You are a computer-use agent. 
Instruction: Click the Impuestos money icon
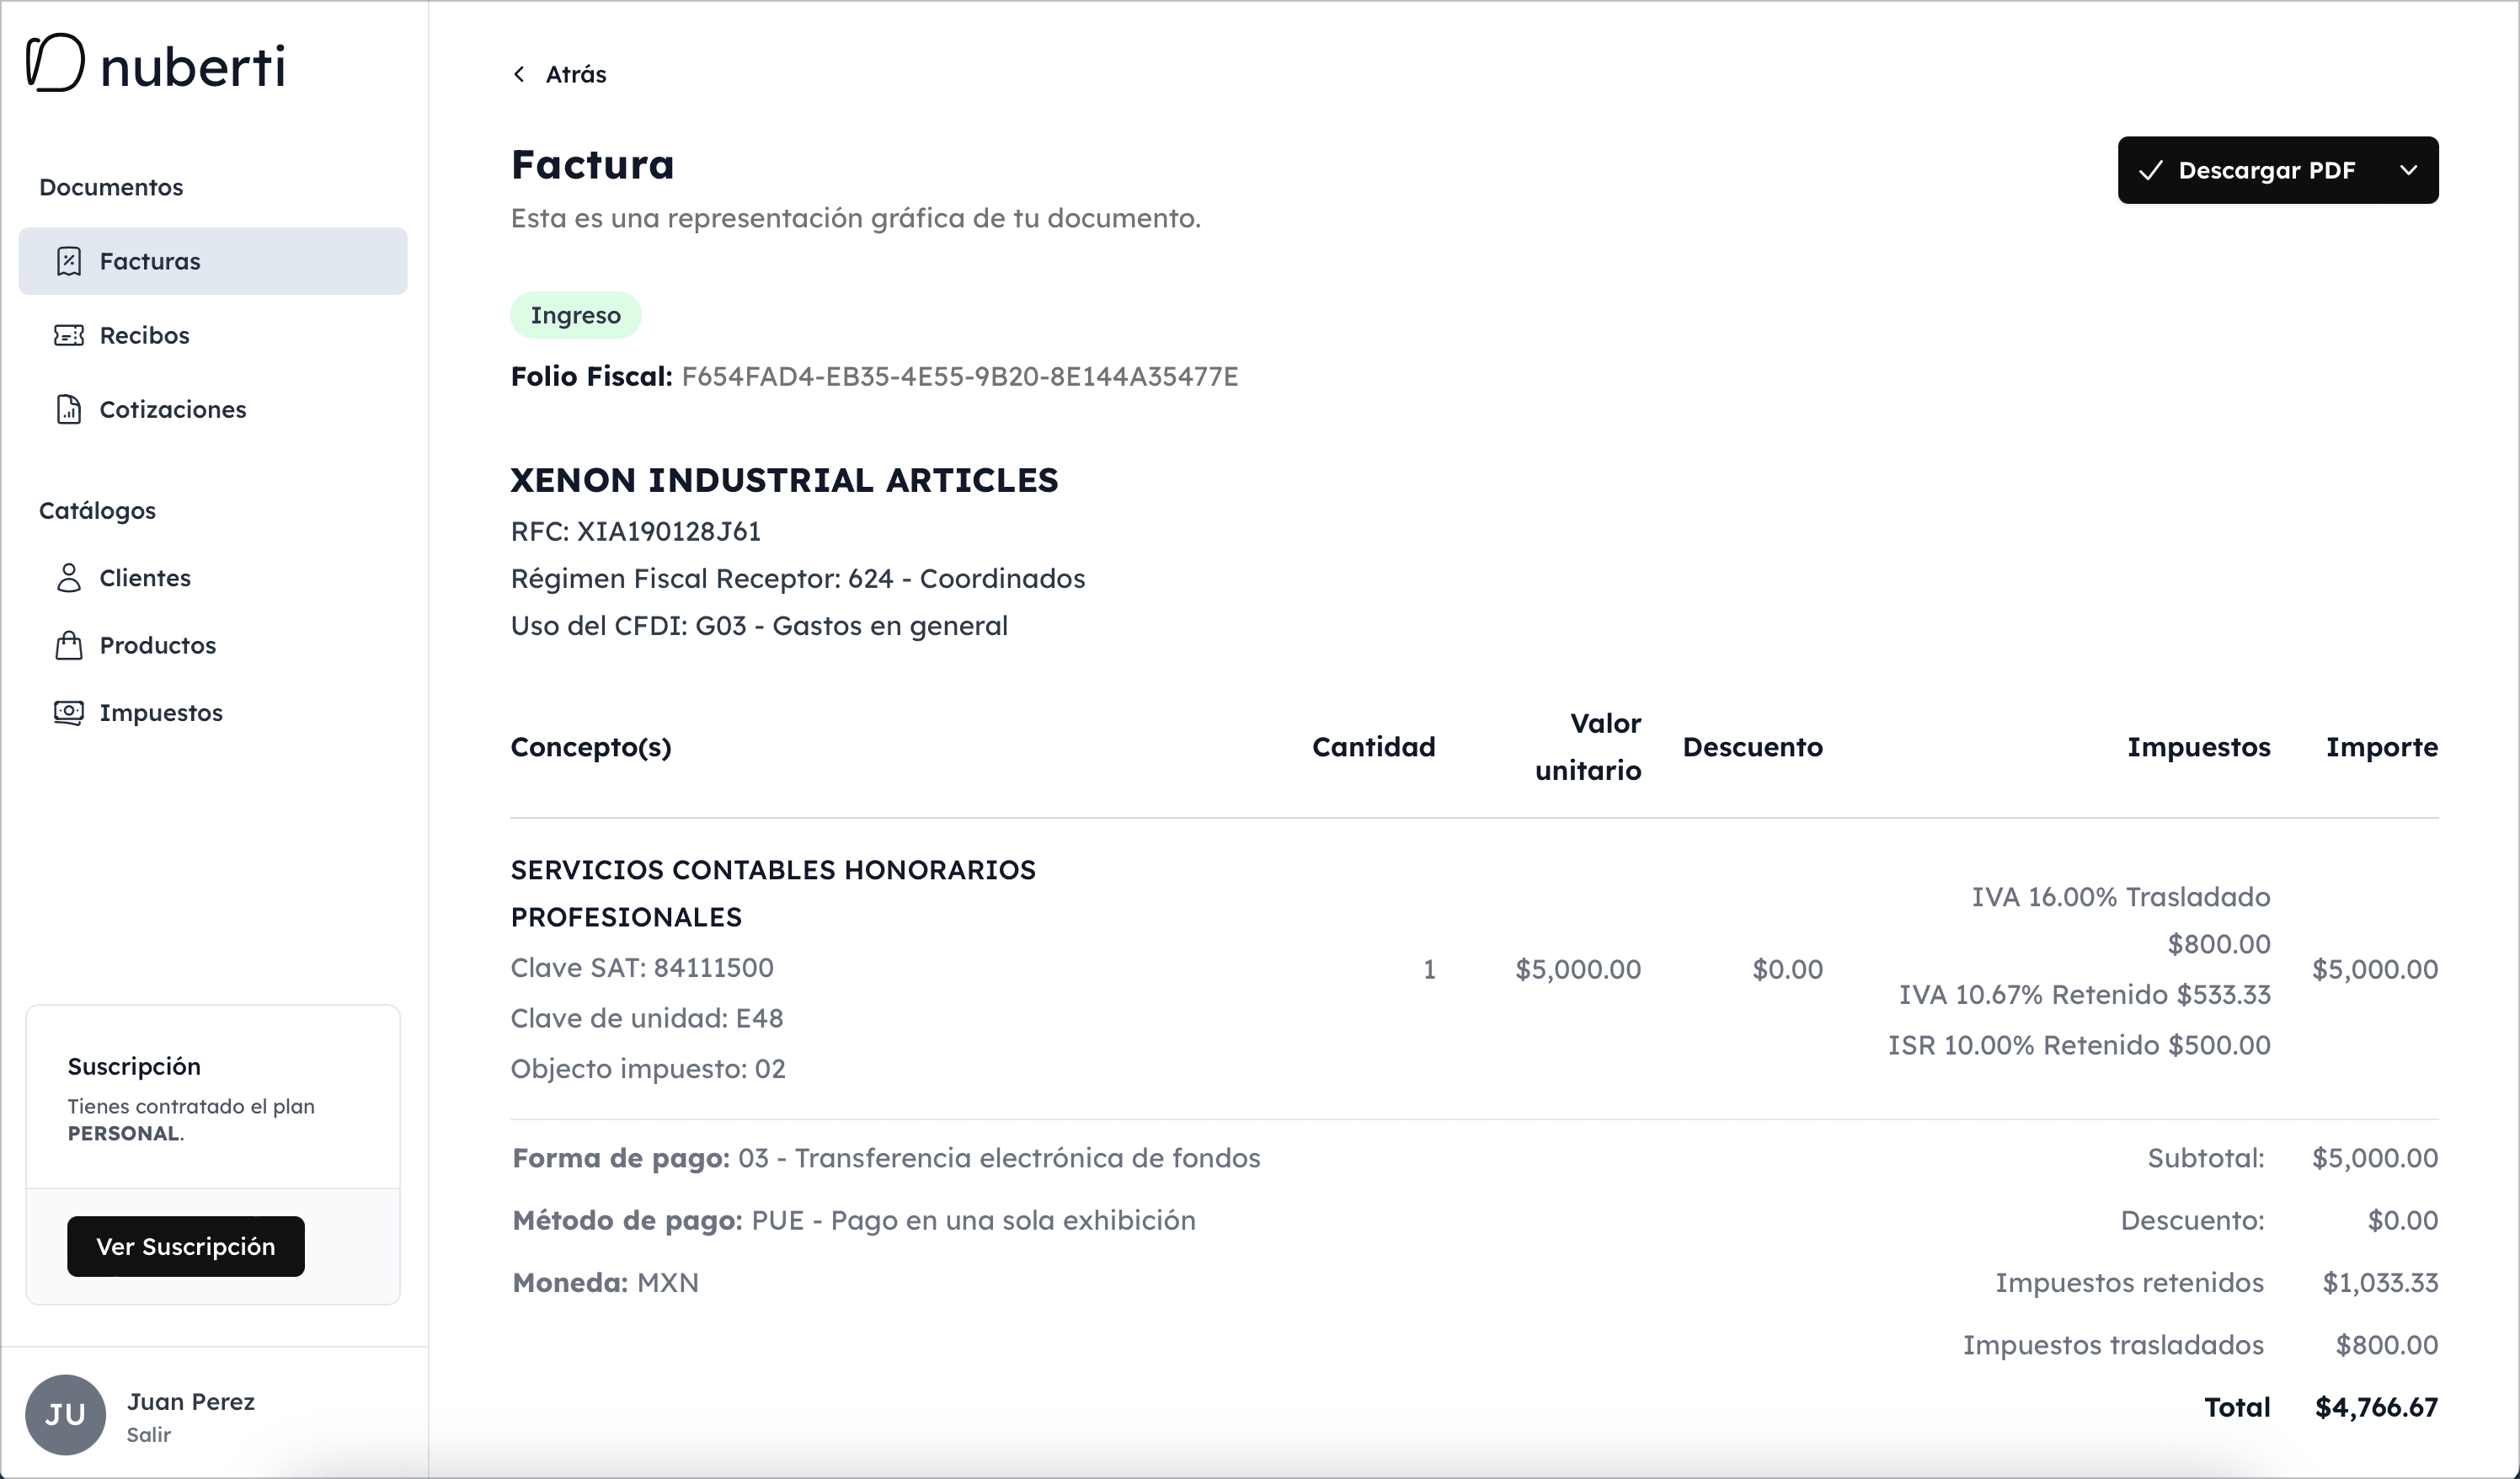tap(69, 712)
